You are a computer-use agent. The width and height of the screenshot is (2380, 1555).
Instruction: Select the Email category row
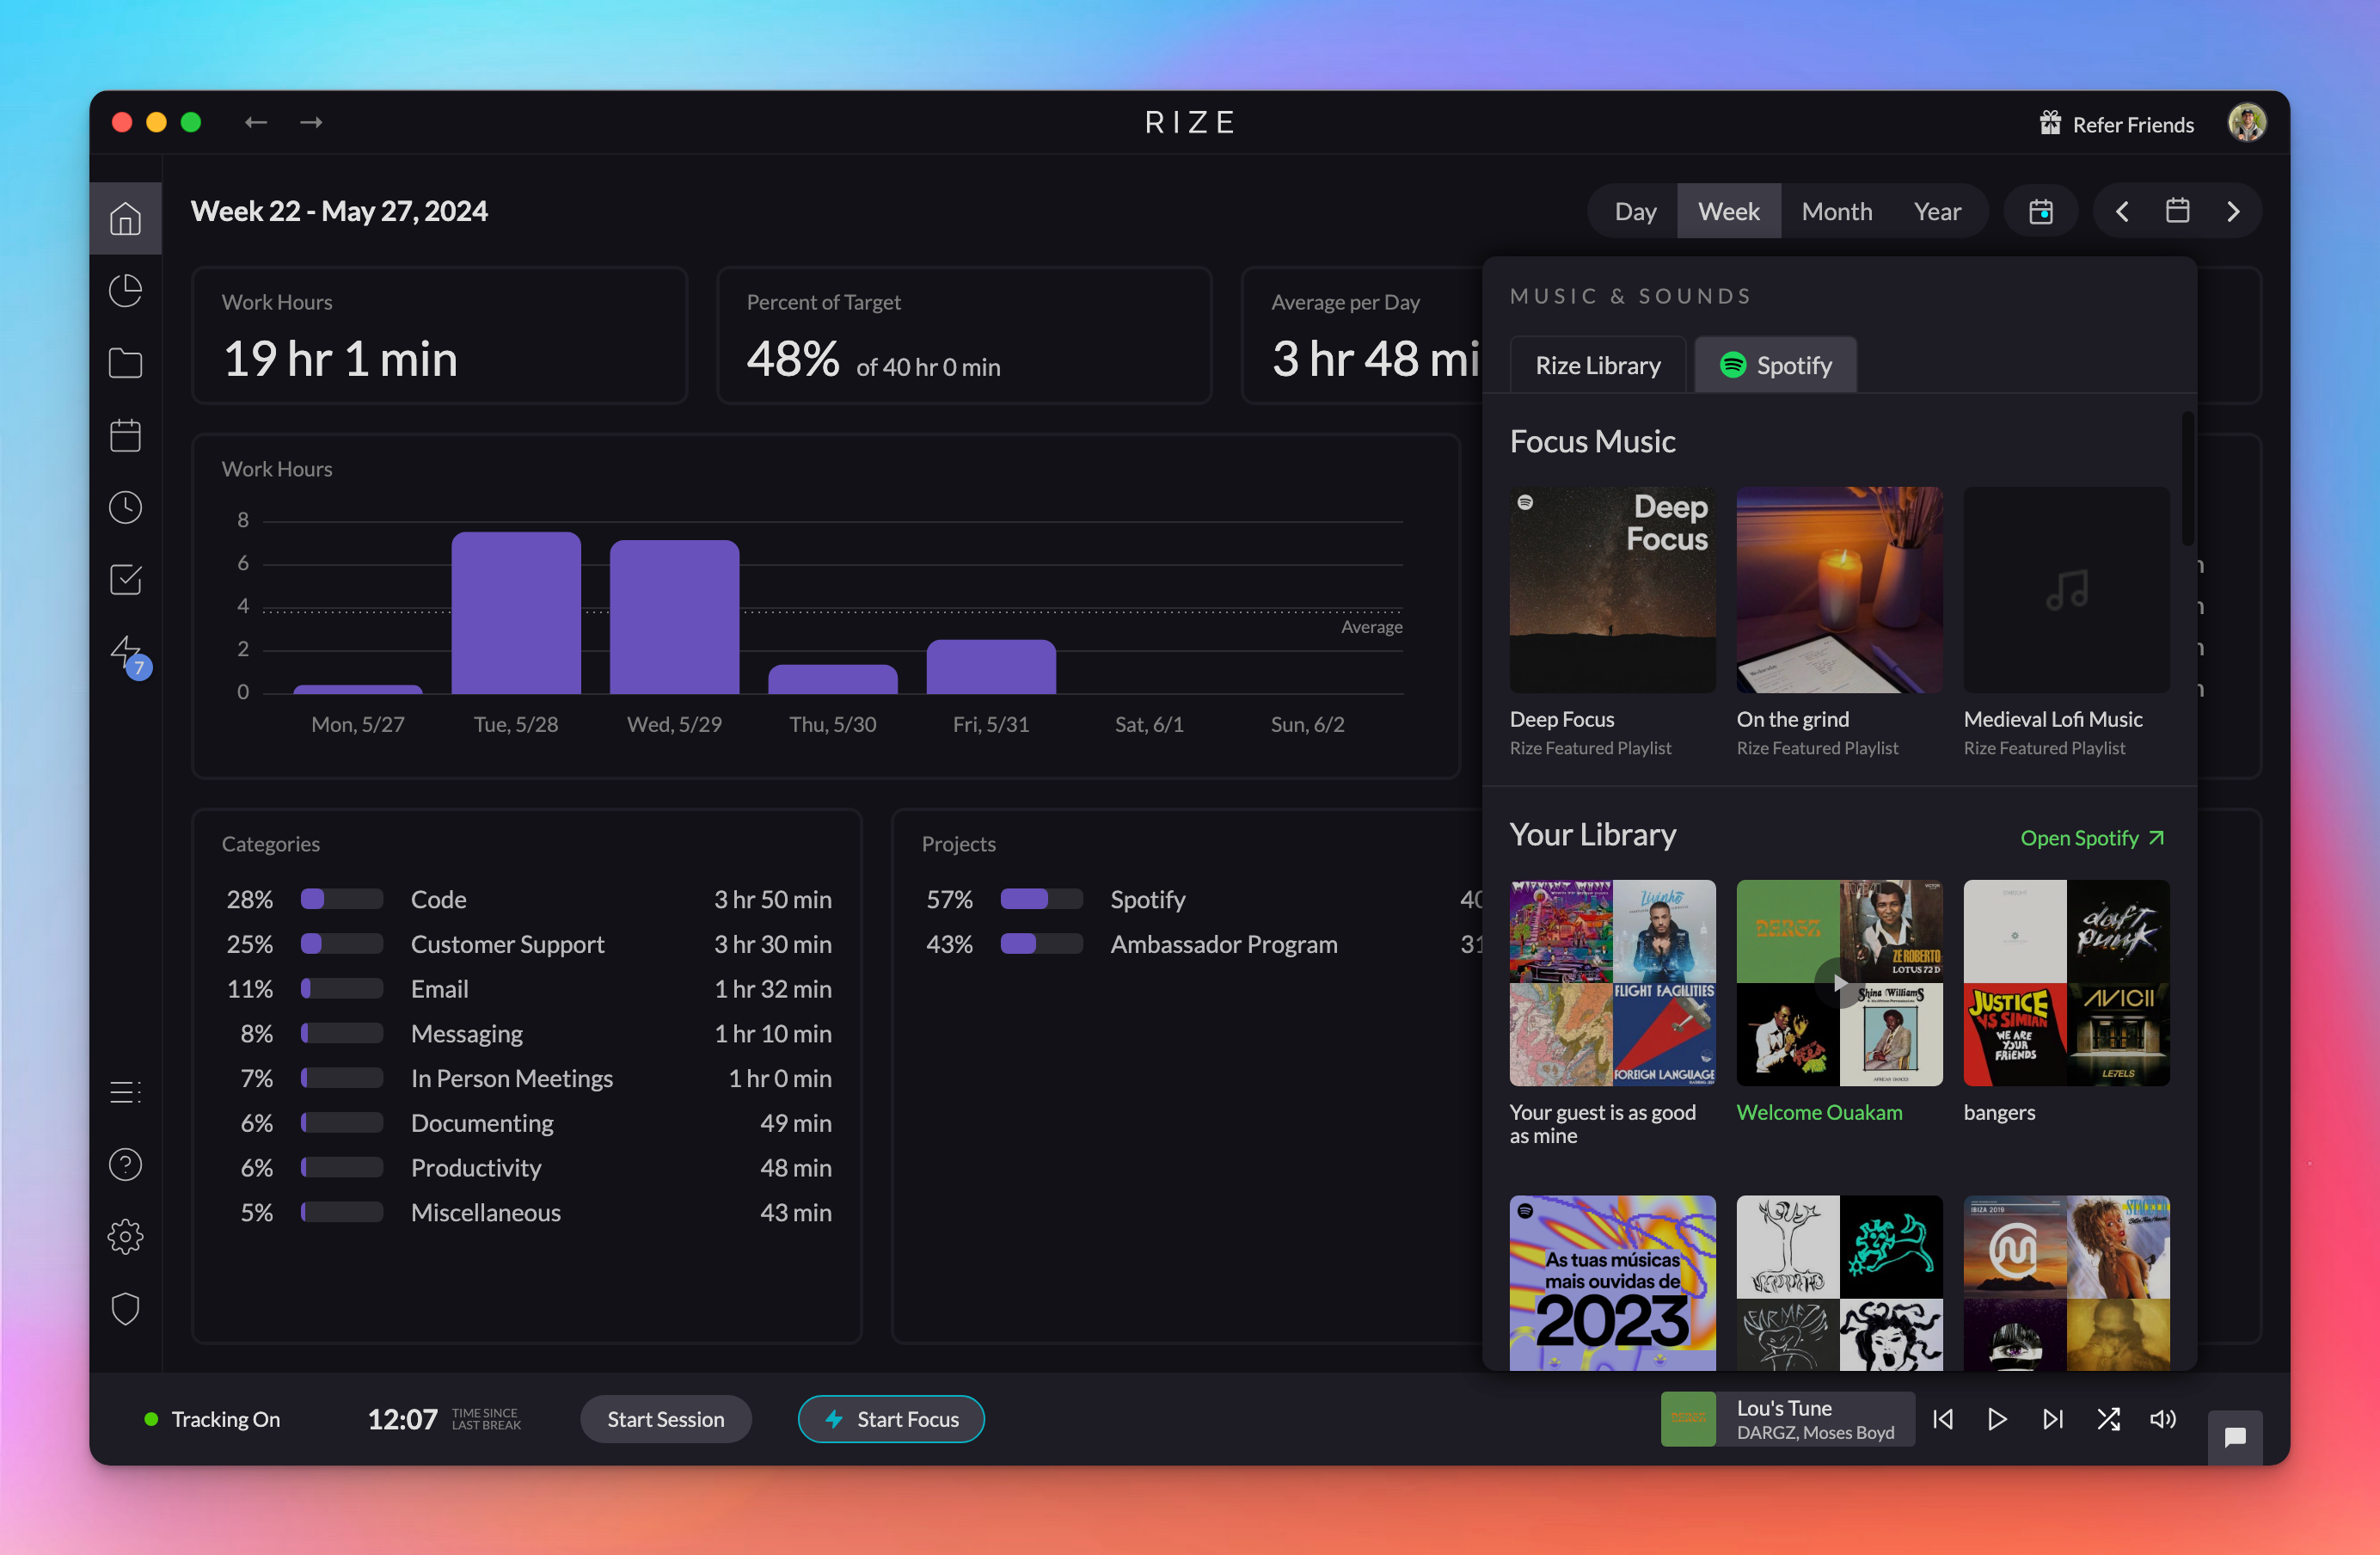tap(528, 989)
